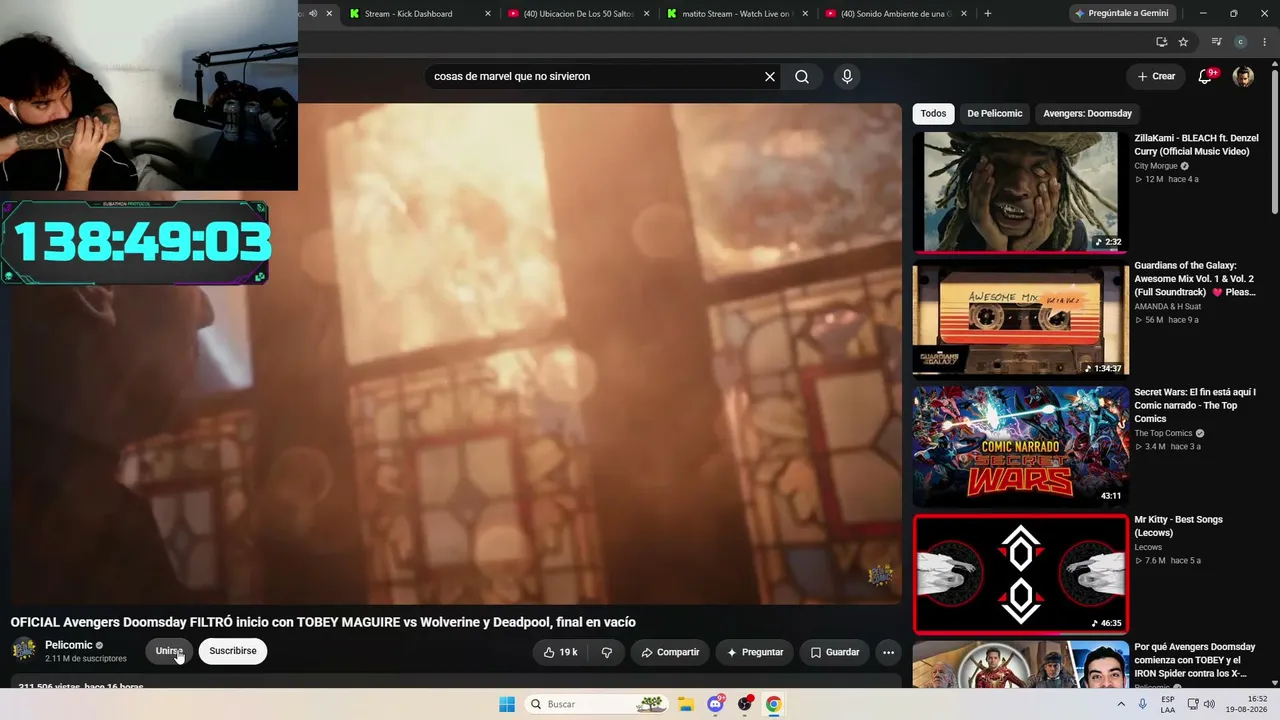1280x720 pixels.
Task: Click the Mr Kitty - Best Songs title
Action: tap(1178, 526)
